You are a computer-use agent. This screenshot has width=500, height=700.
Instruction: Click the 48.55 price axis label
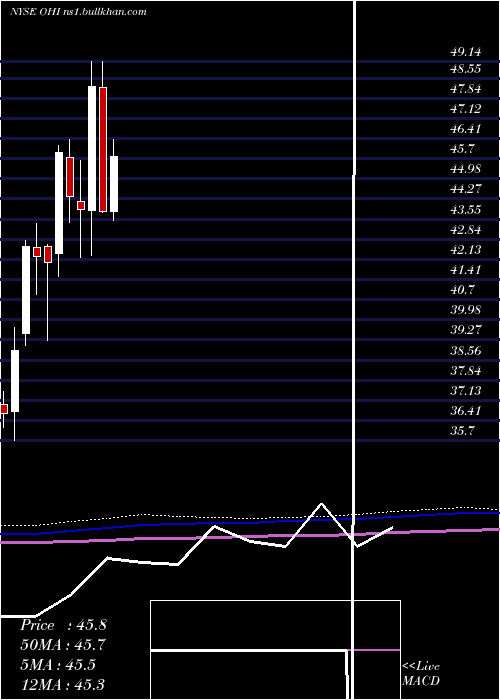(466, 69)
